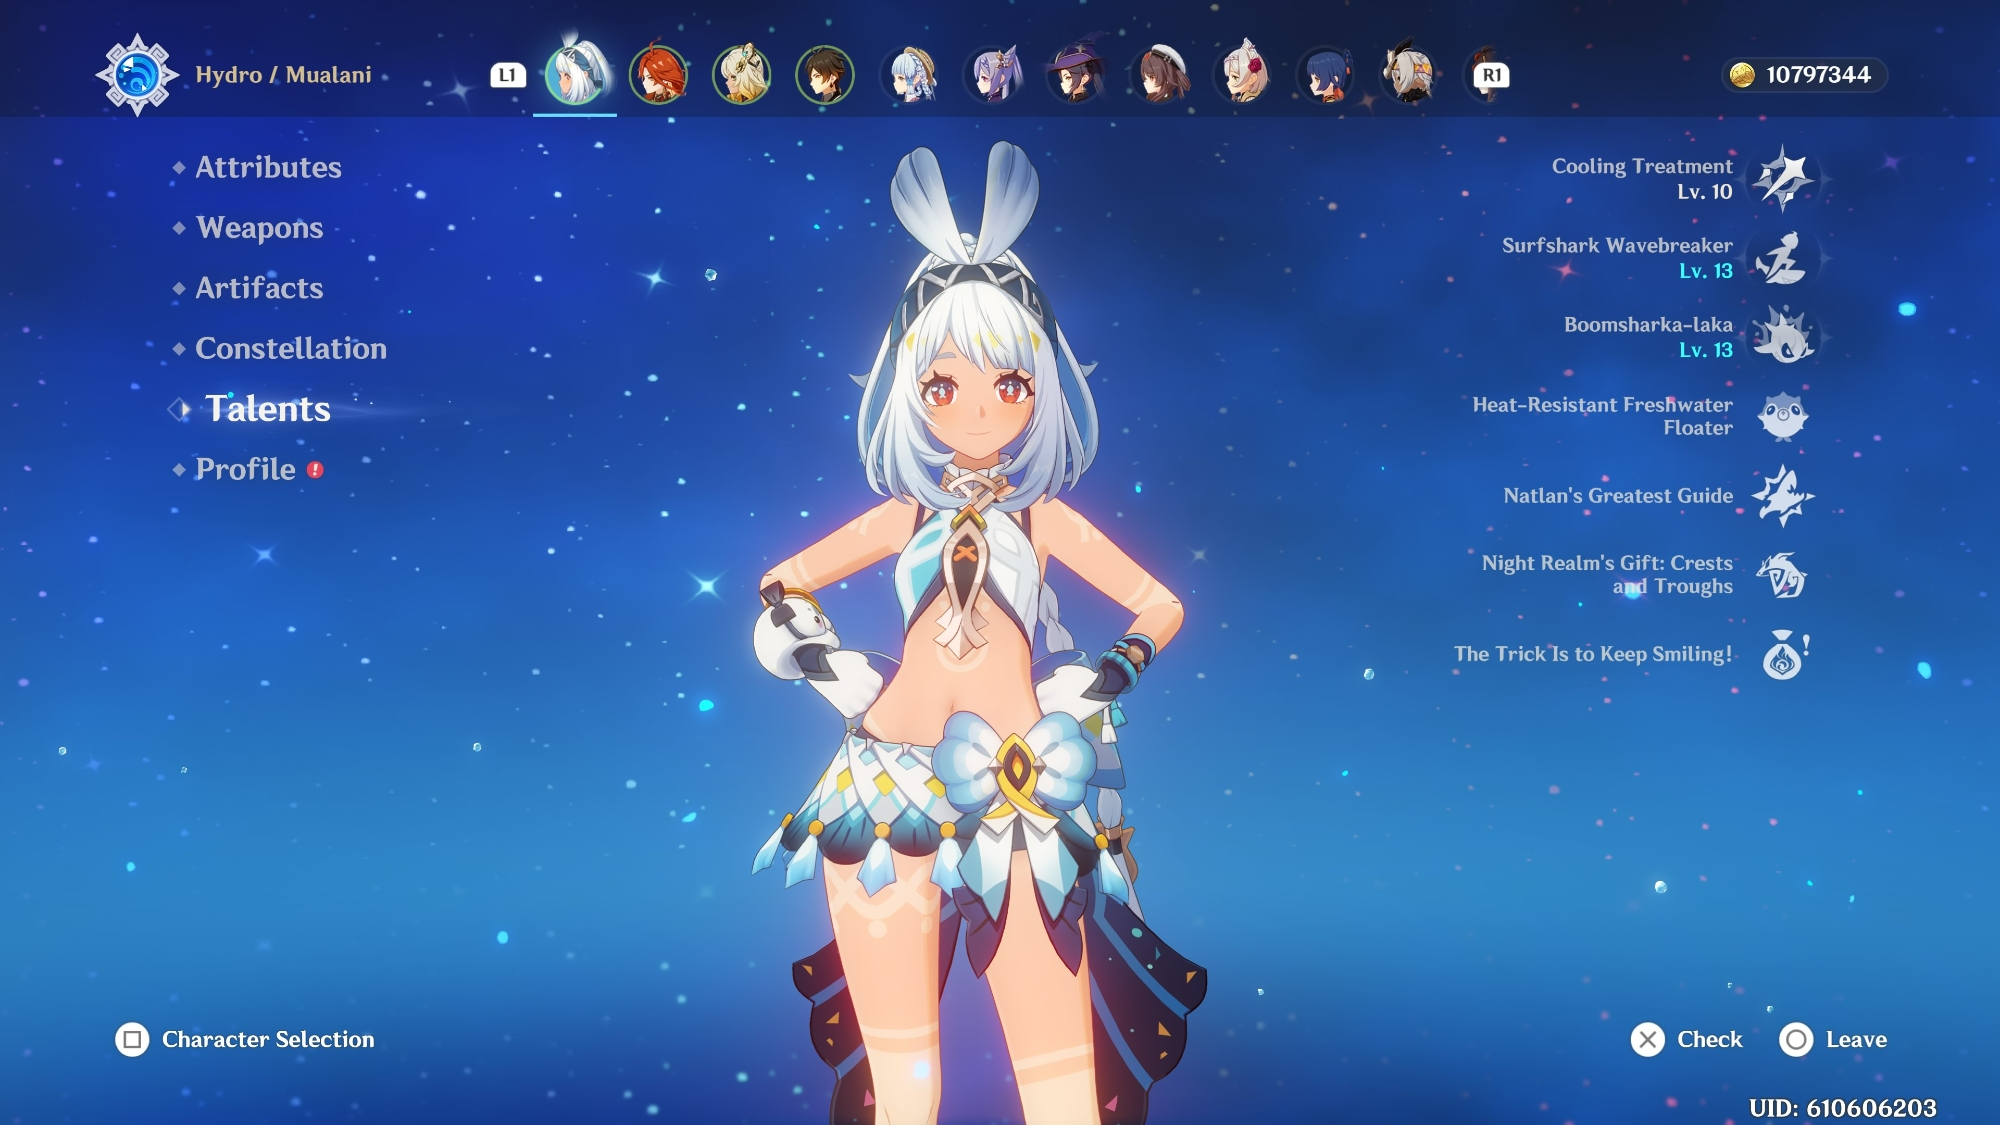This screenshot has height=1125, width=2000.
Task: Select the Surfshark Wavebreaker skill icon
Action: click(1783, 258)
